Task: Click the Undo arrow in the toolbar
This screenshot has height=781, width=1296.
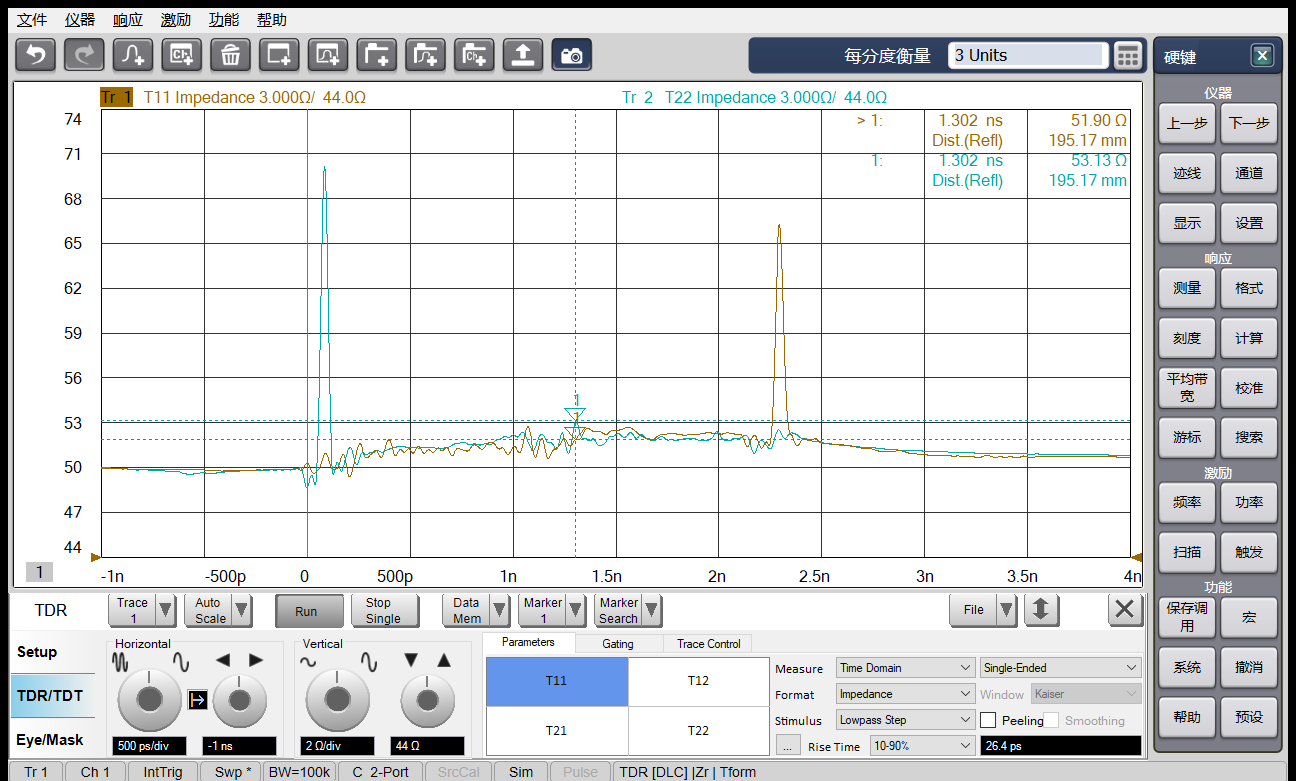Action: (35, 55)
